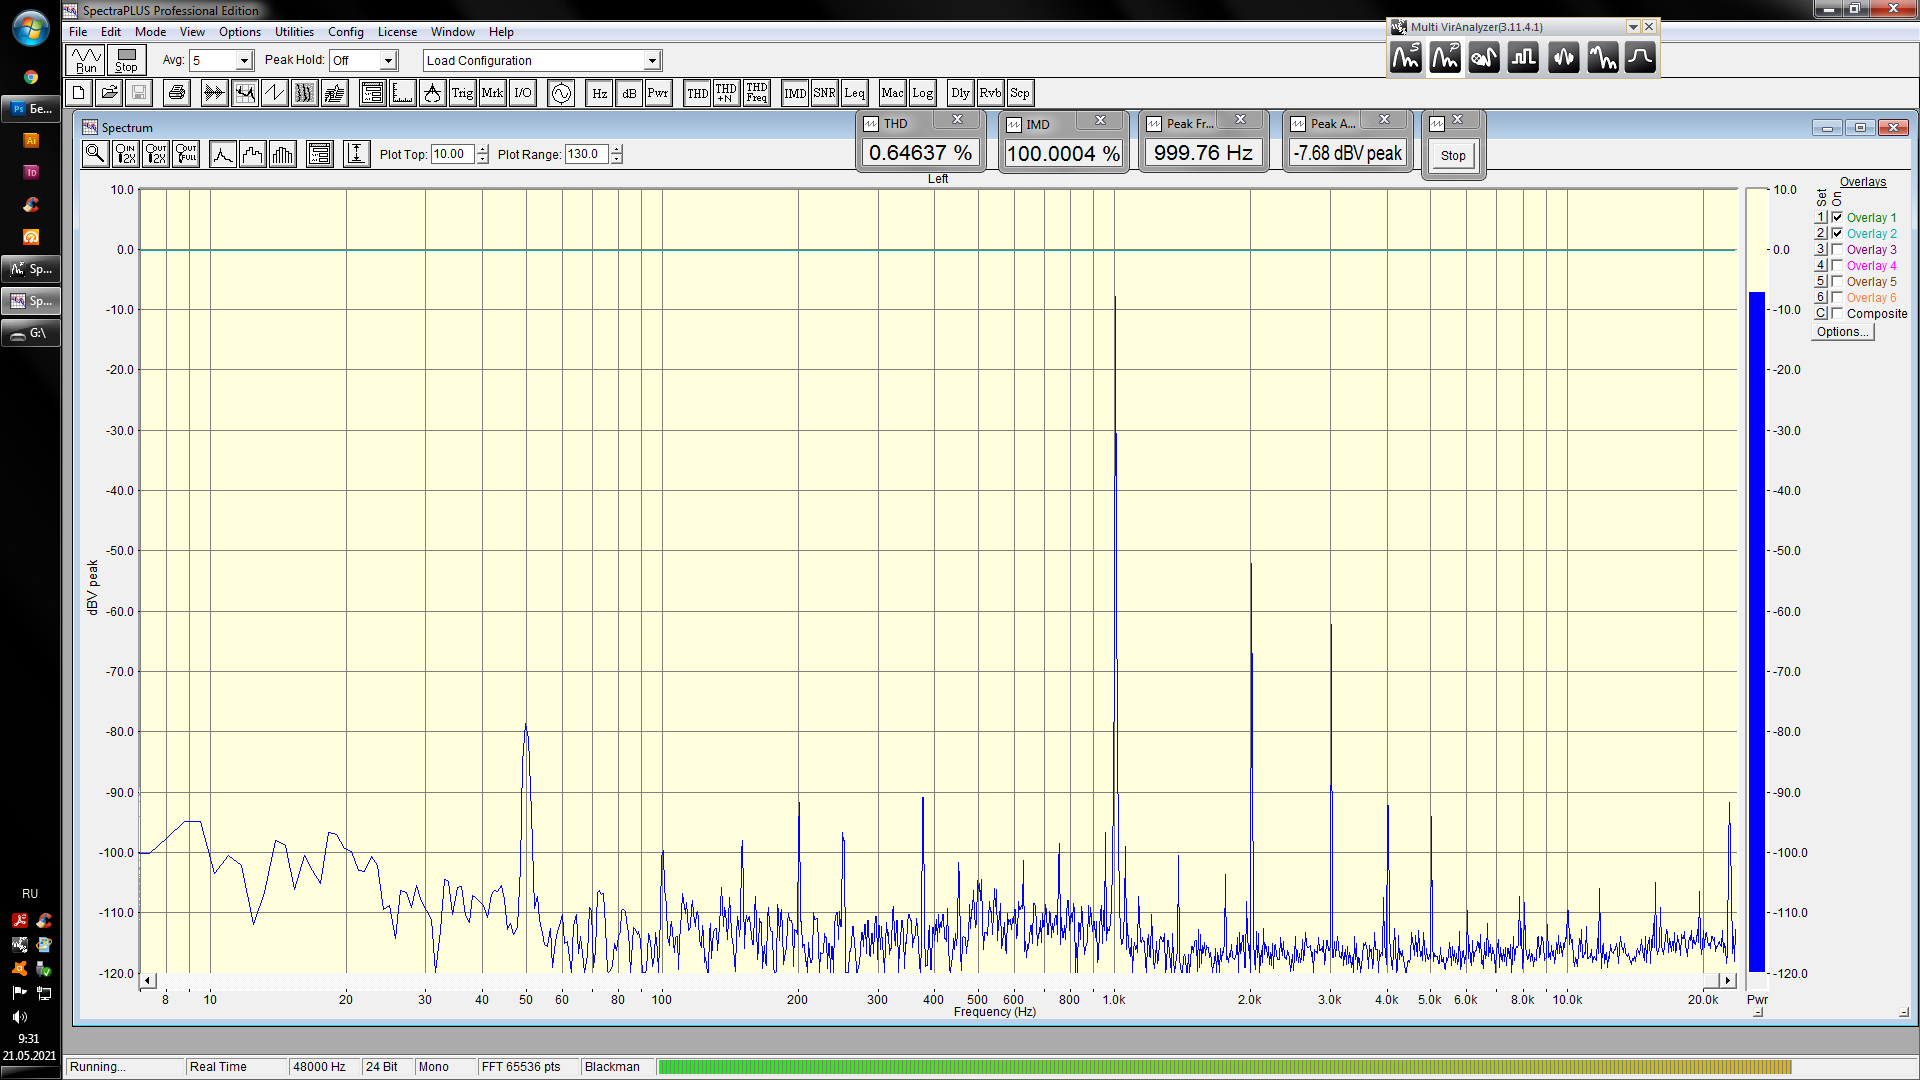Uncheck the Overlay 1 checkbox
Image resolution: width=1920 pixels, height=1080 pixels.
point(1837,217)
